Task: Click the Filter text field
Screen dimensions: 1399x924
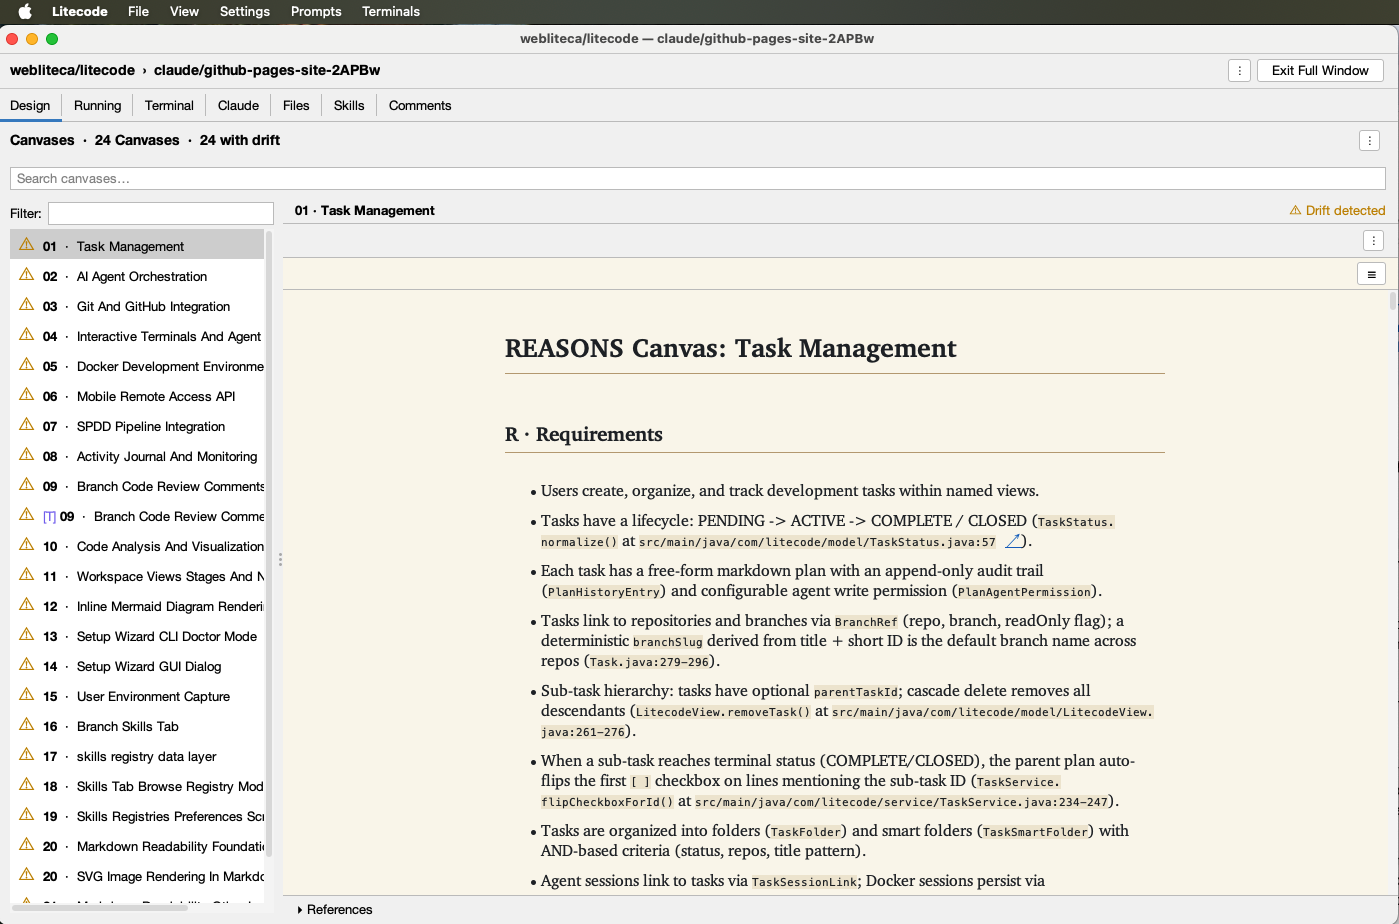Action: point(161,213)
